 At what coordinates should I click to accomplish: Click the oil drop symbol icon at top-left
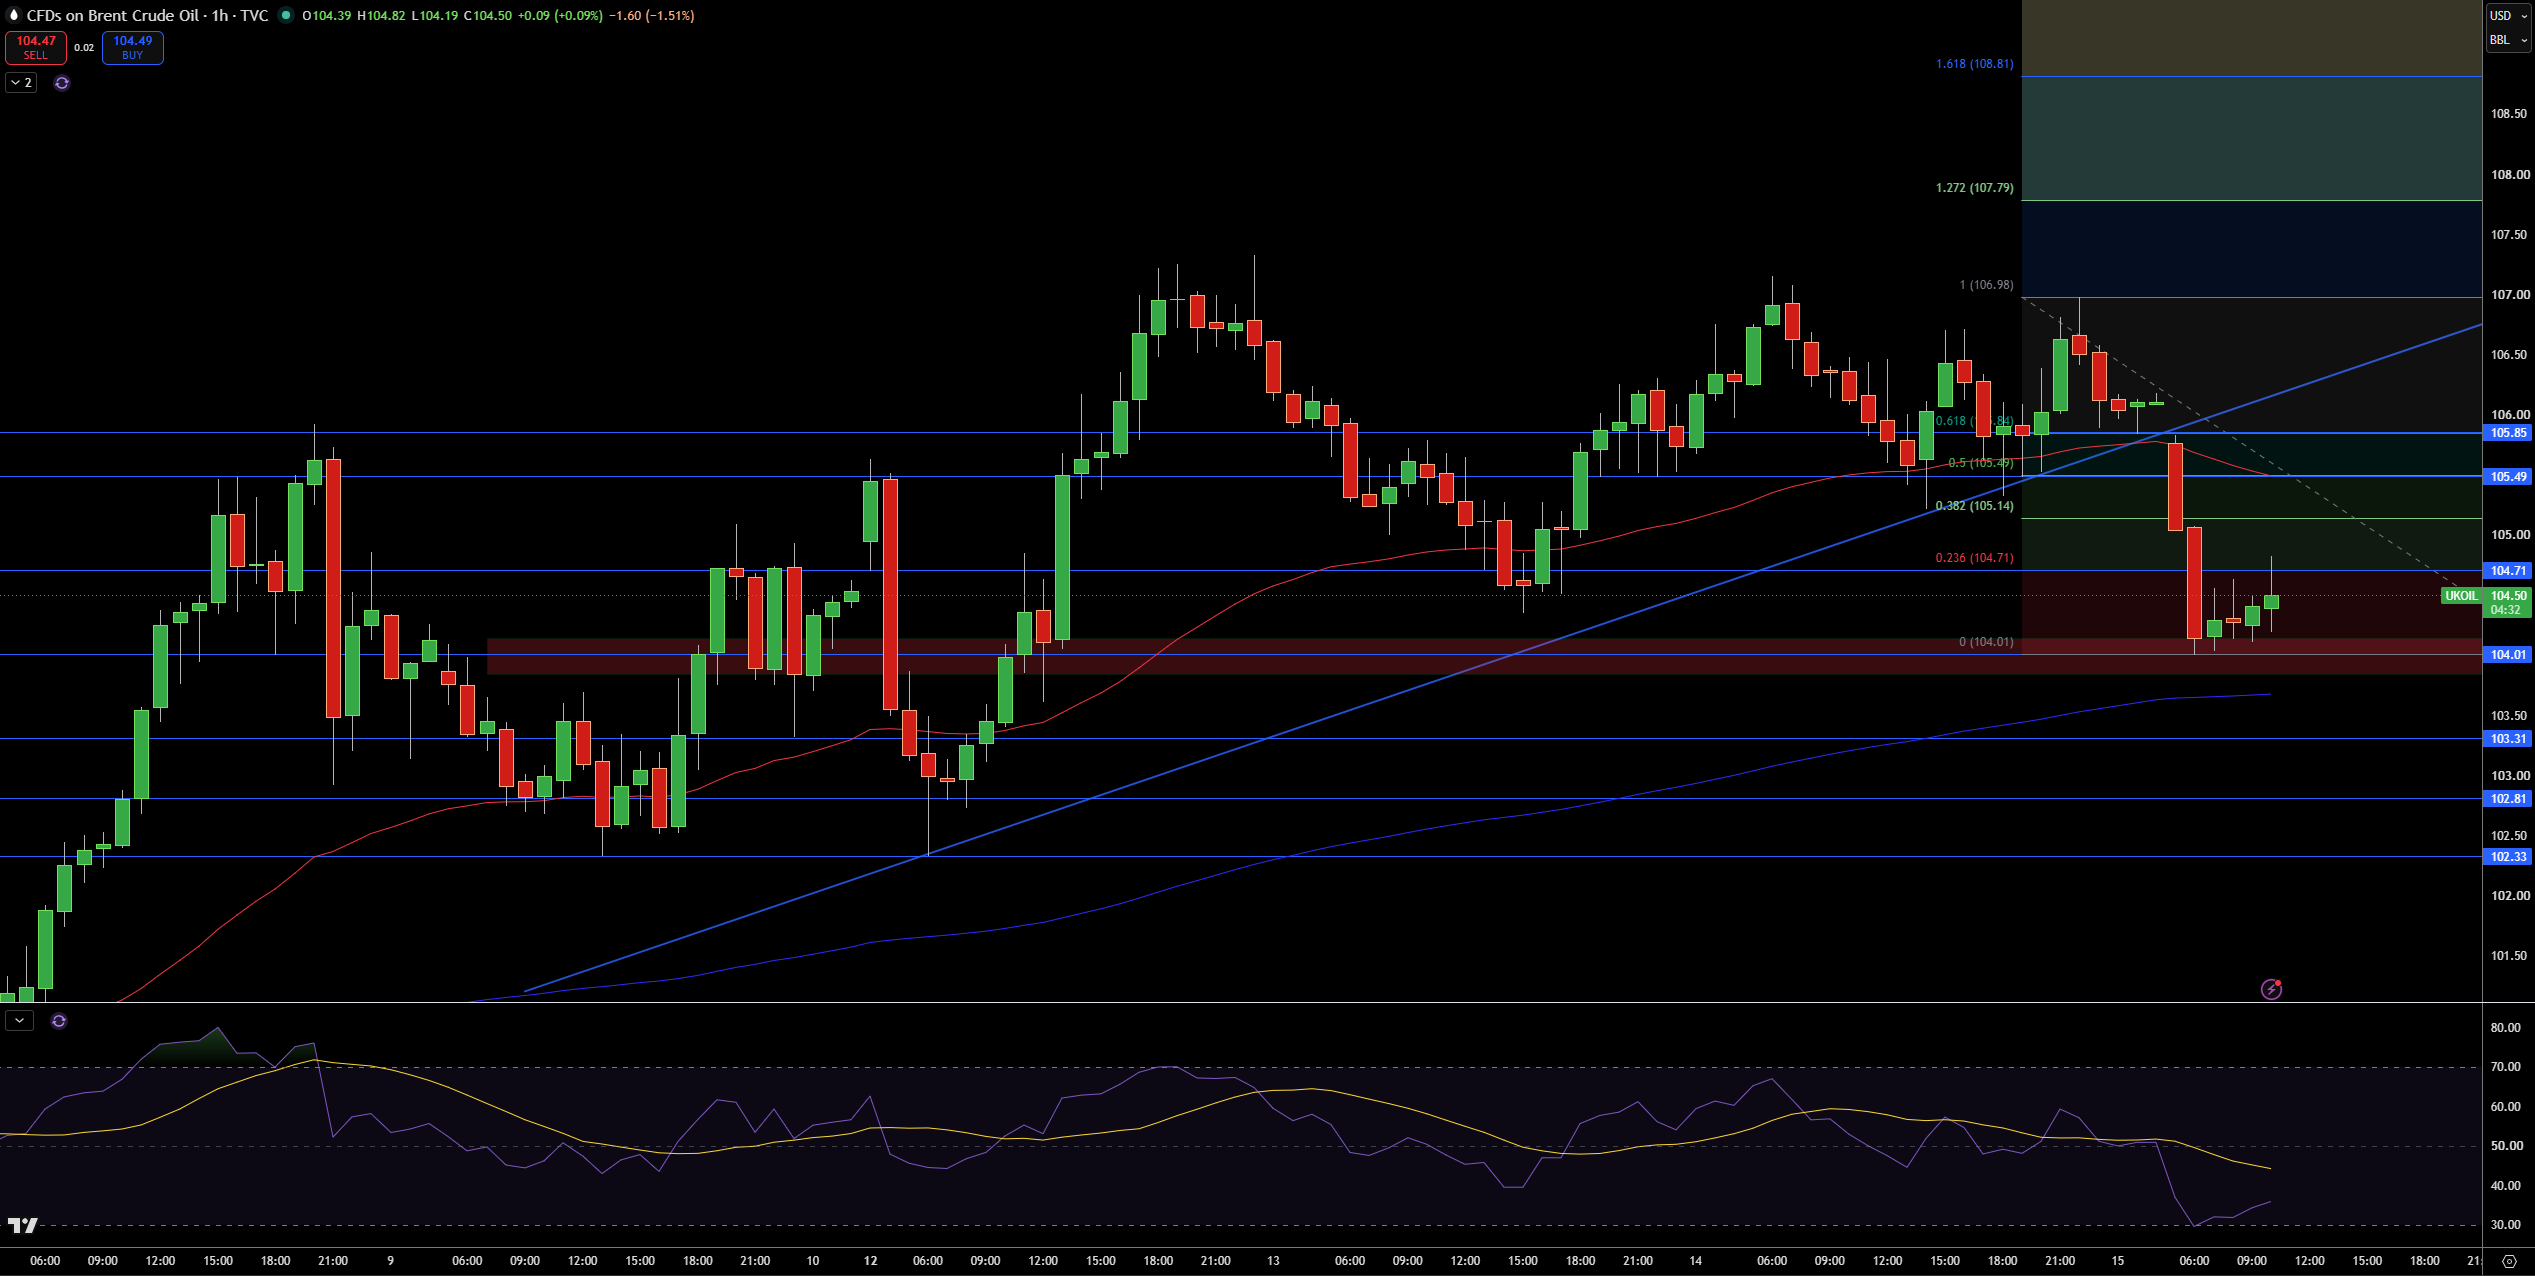(x=14, y=15)
